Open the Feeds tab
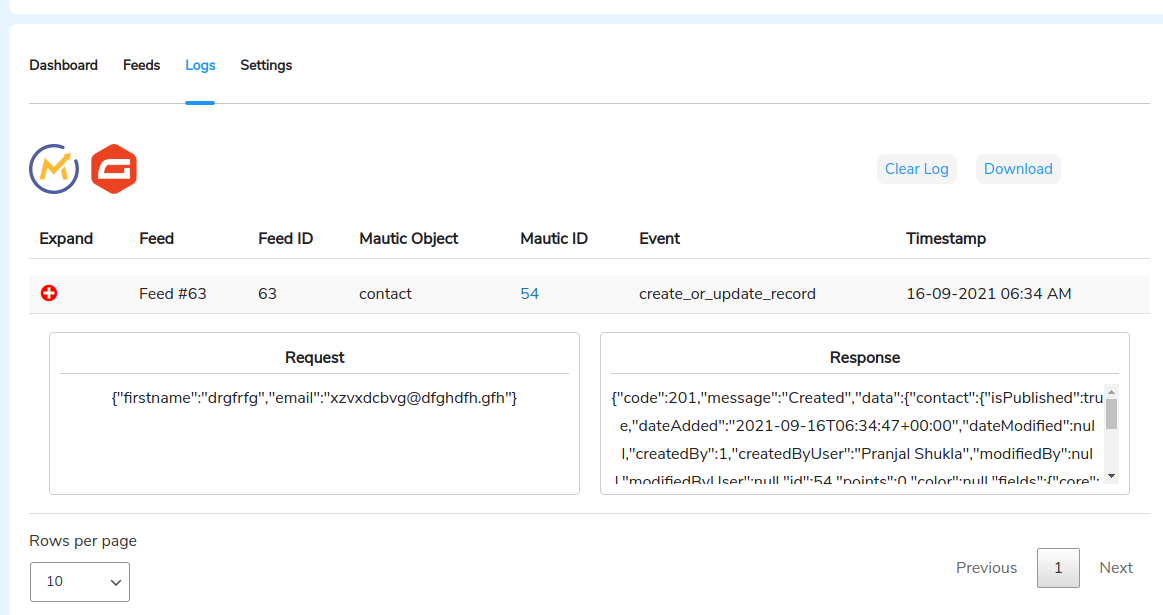1163x615 pixels. pyautogui.click(x=141, y=65)
